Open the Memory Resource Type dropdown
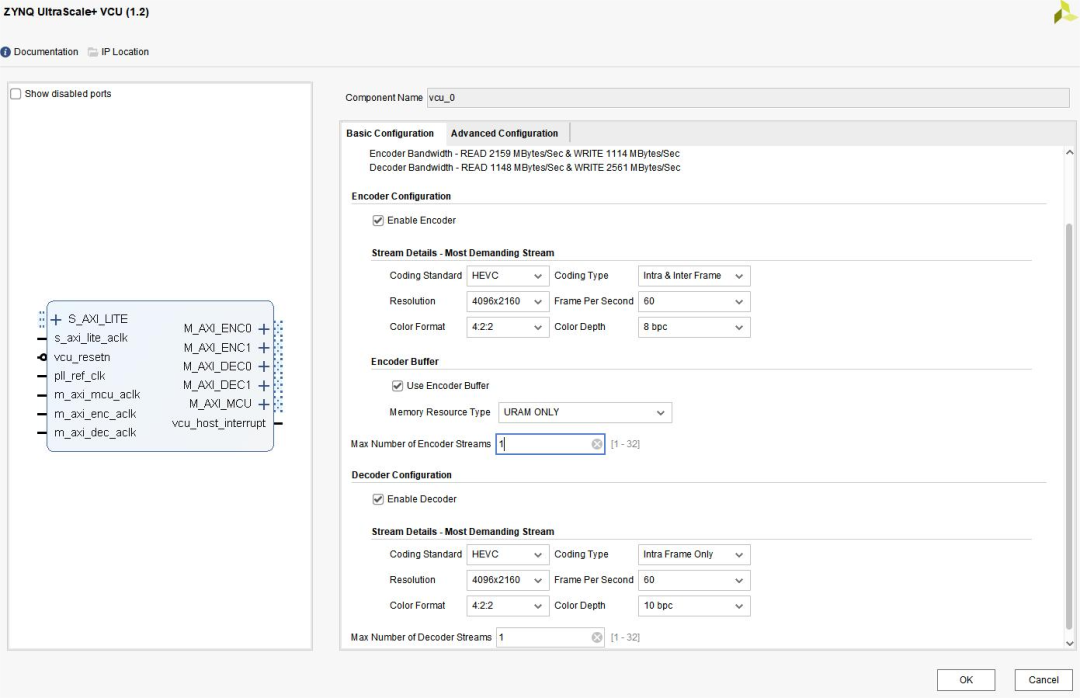 (x=585, y=412)
